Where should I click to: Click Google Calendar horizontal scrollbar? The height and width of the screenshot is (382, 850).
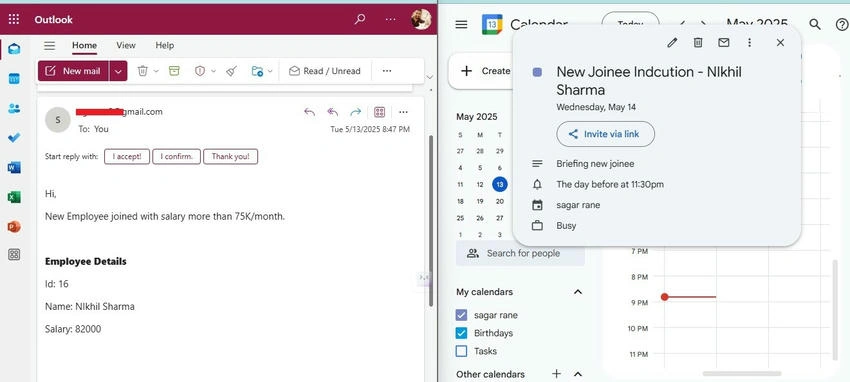click(x=742, y=373)
